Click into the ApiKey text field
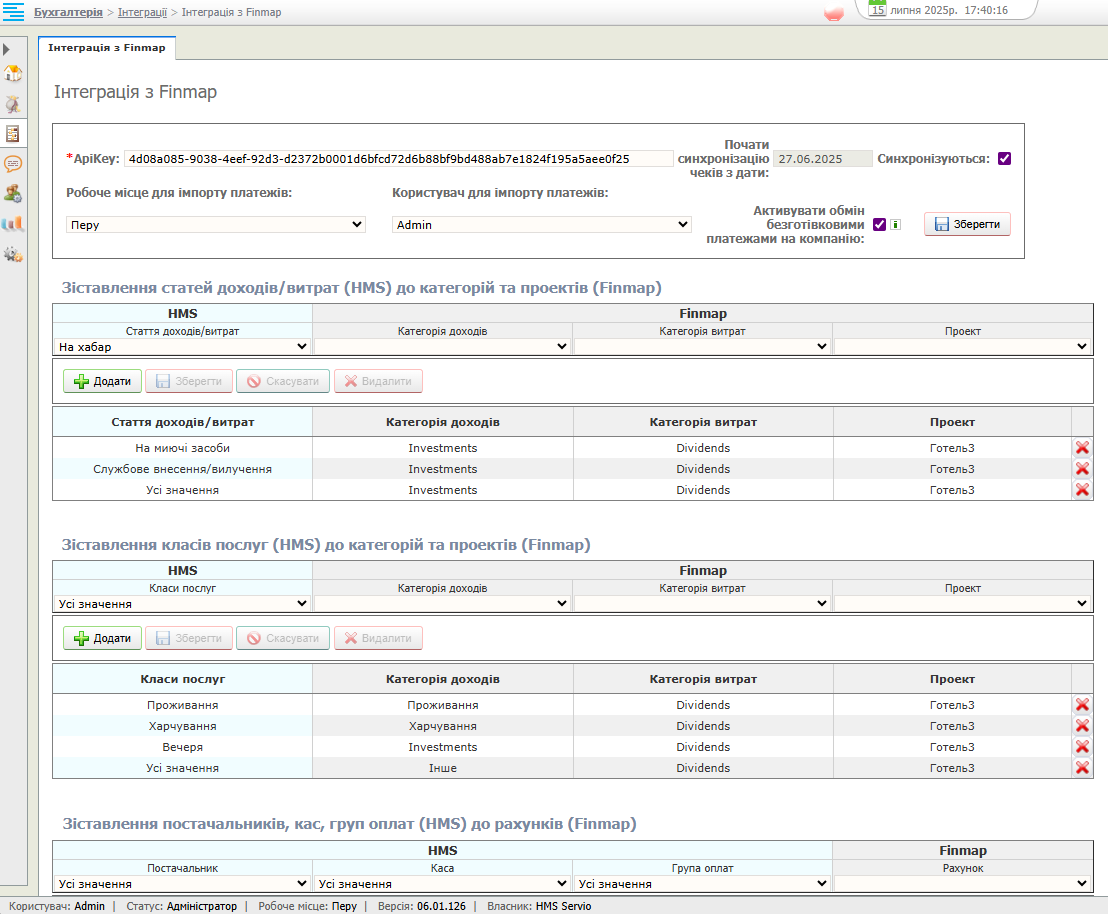Image resolution: width=1108 pixels, height=914 pixels. click(398, 158)
